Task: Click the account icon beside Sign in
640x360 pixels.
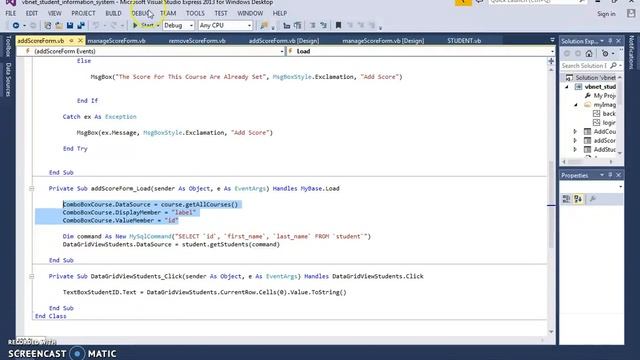Action: pyautogui.click(x=631, y=13)
